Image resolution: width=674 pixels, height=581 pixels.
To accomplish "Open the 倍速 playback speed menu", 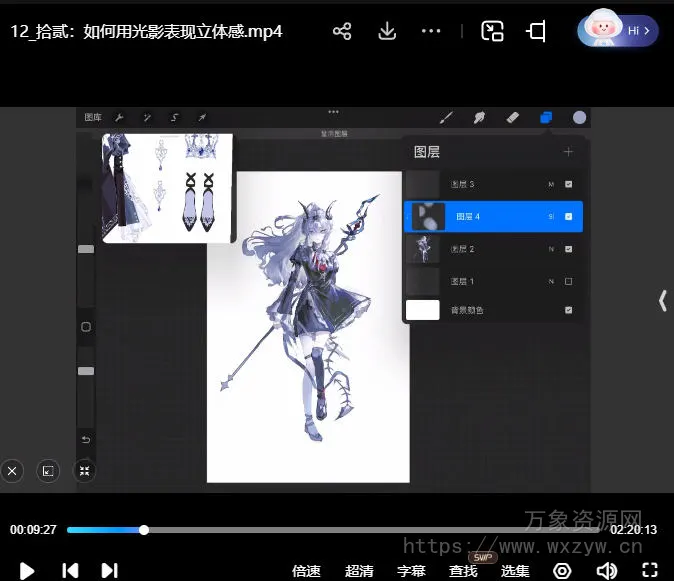I will point(306,571).
